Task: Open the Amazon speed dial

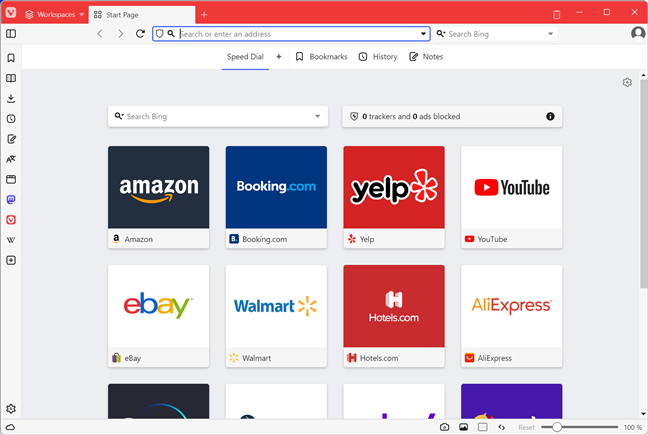Action: coord(159,197)
